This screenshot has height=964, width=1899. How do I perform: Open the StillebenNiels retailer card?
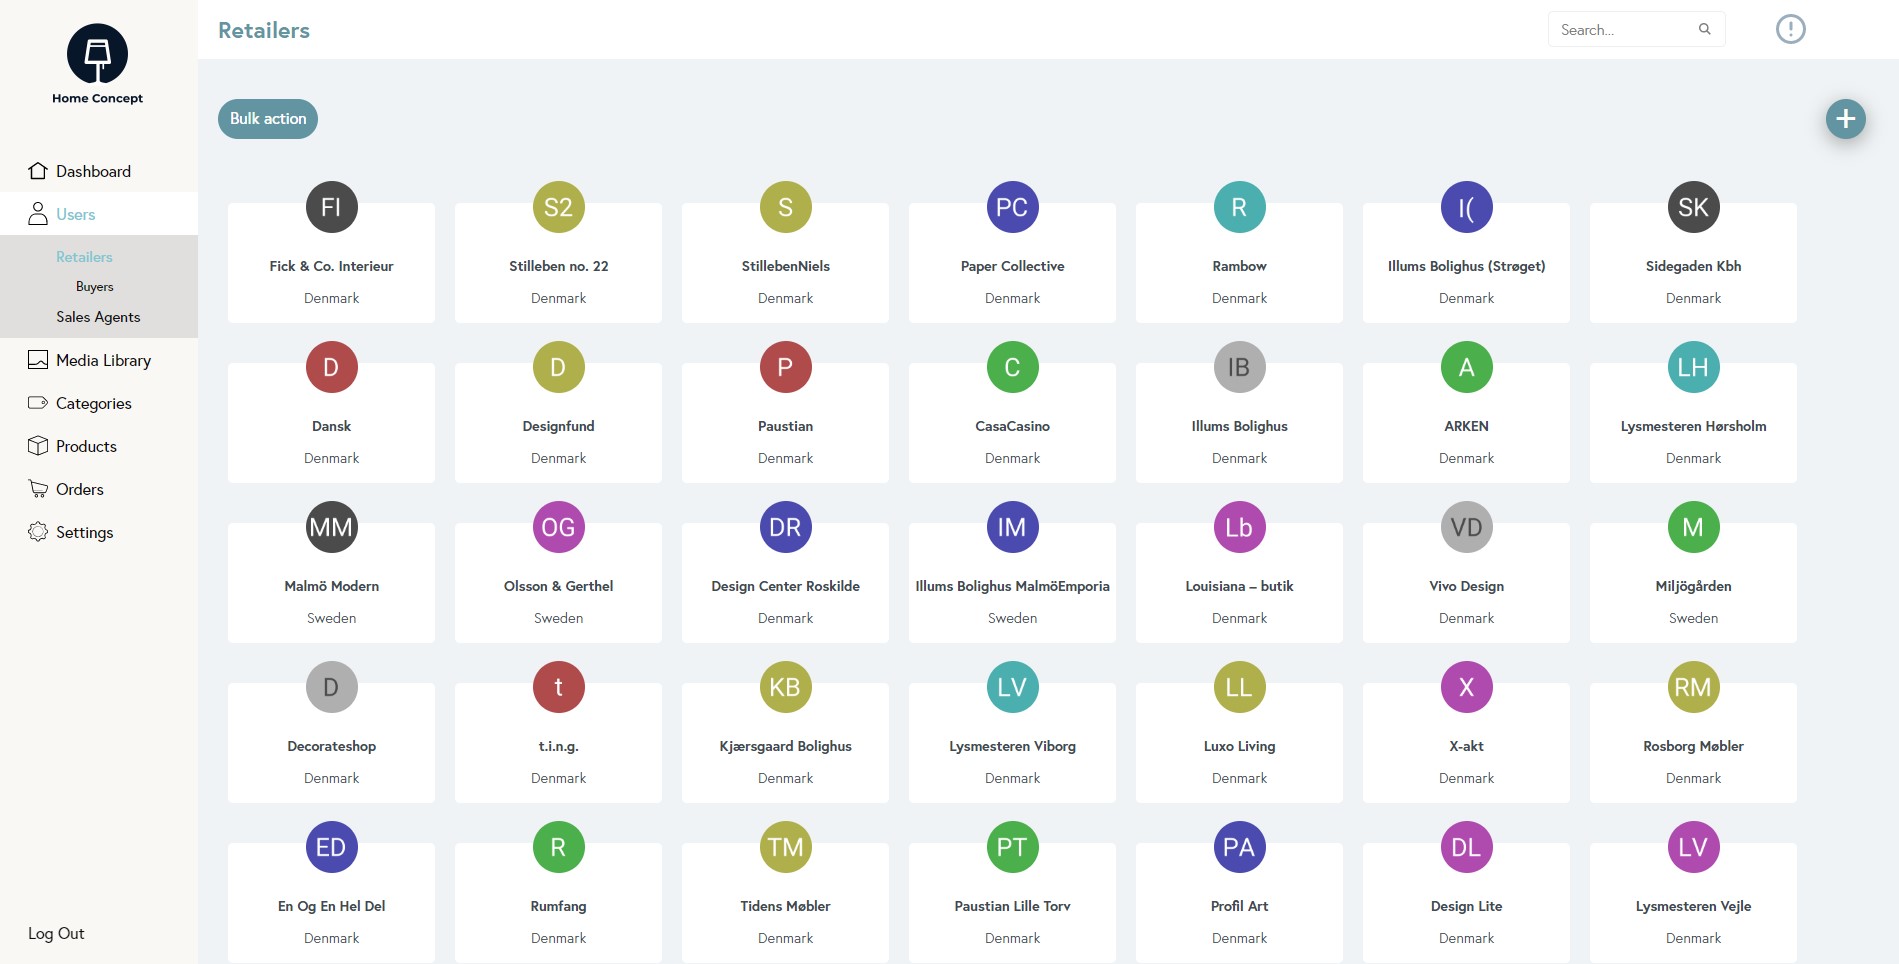pyautogui.click(x=785, y=263)
